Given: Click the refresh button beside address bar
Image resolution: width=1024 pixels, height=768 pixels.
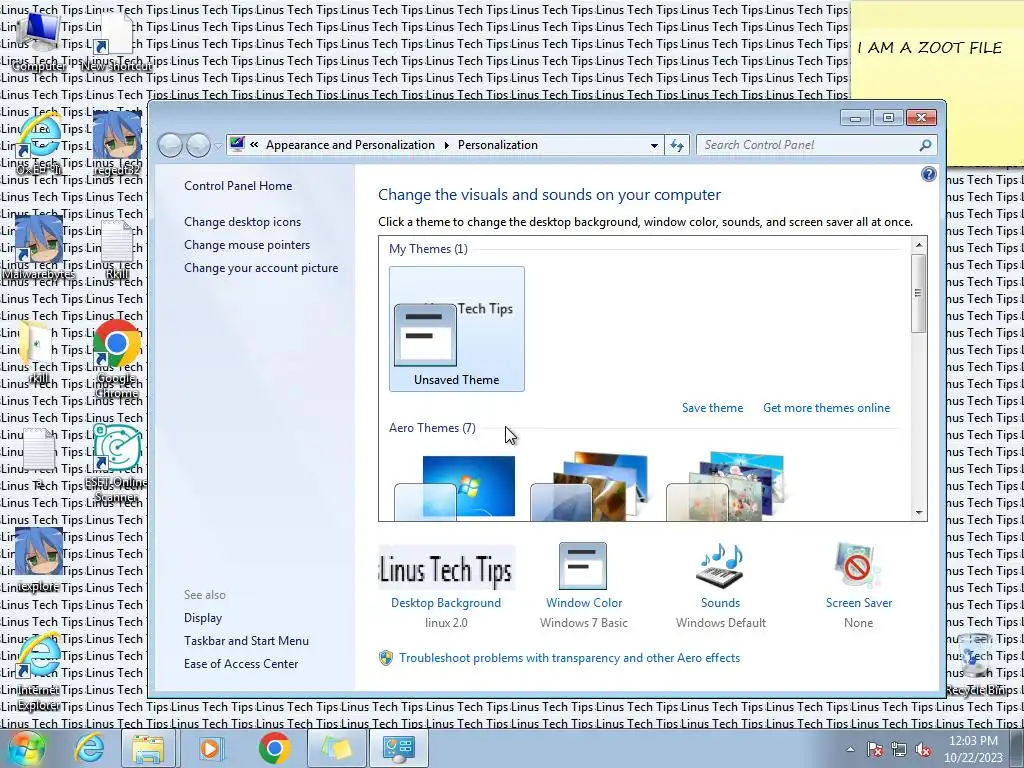Looking at the screenshot, I should 677,145.
